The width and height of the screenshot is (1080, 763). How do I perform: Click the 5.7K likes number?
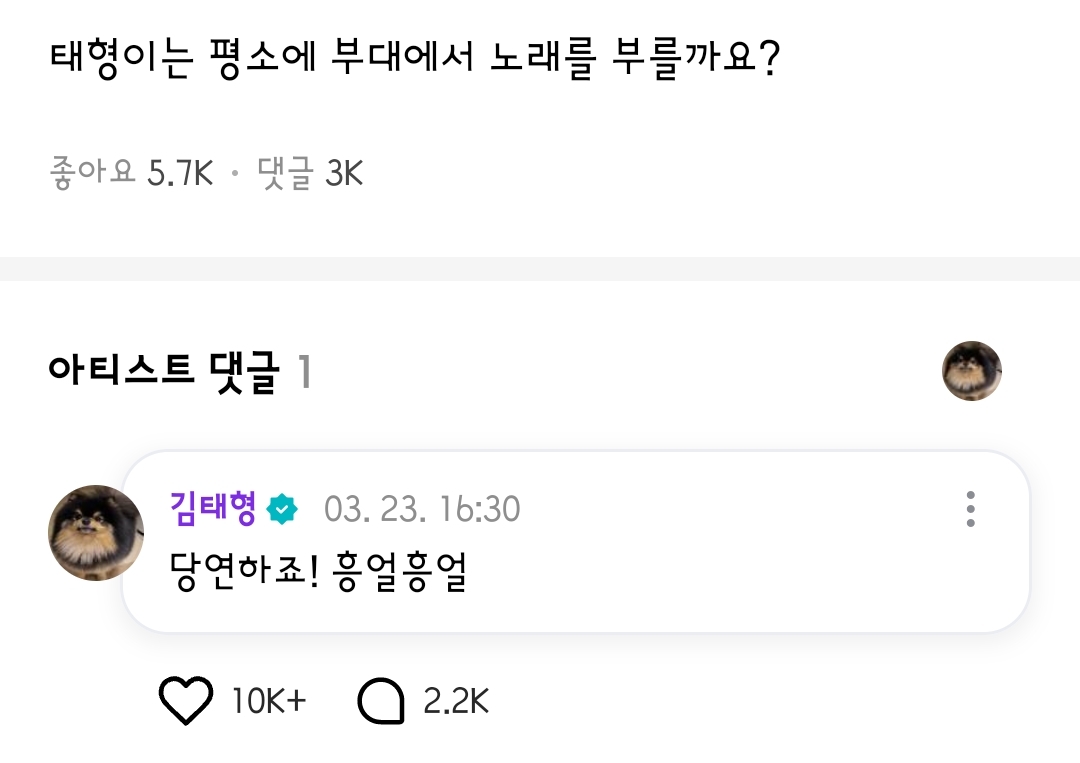tap(180, 173)
